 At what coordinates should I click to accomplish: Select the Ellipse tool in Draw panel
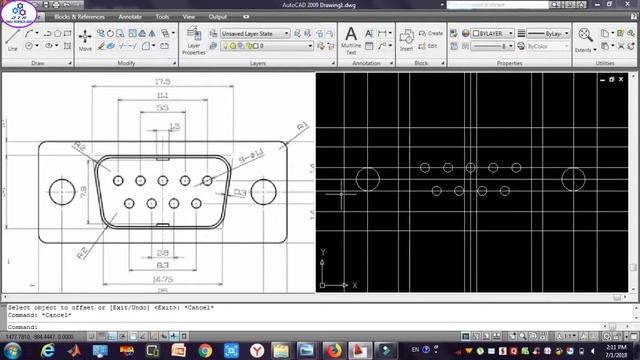click(49, 46)
